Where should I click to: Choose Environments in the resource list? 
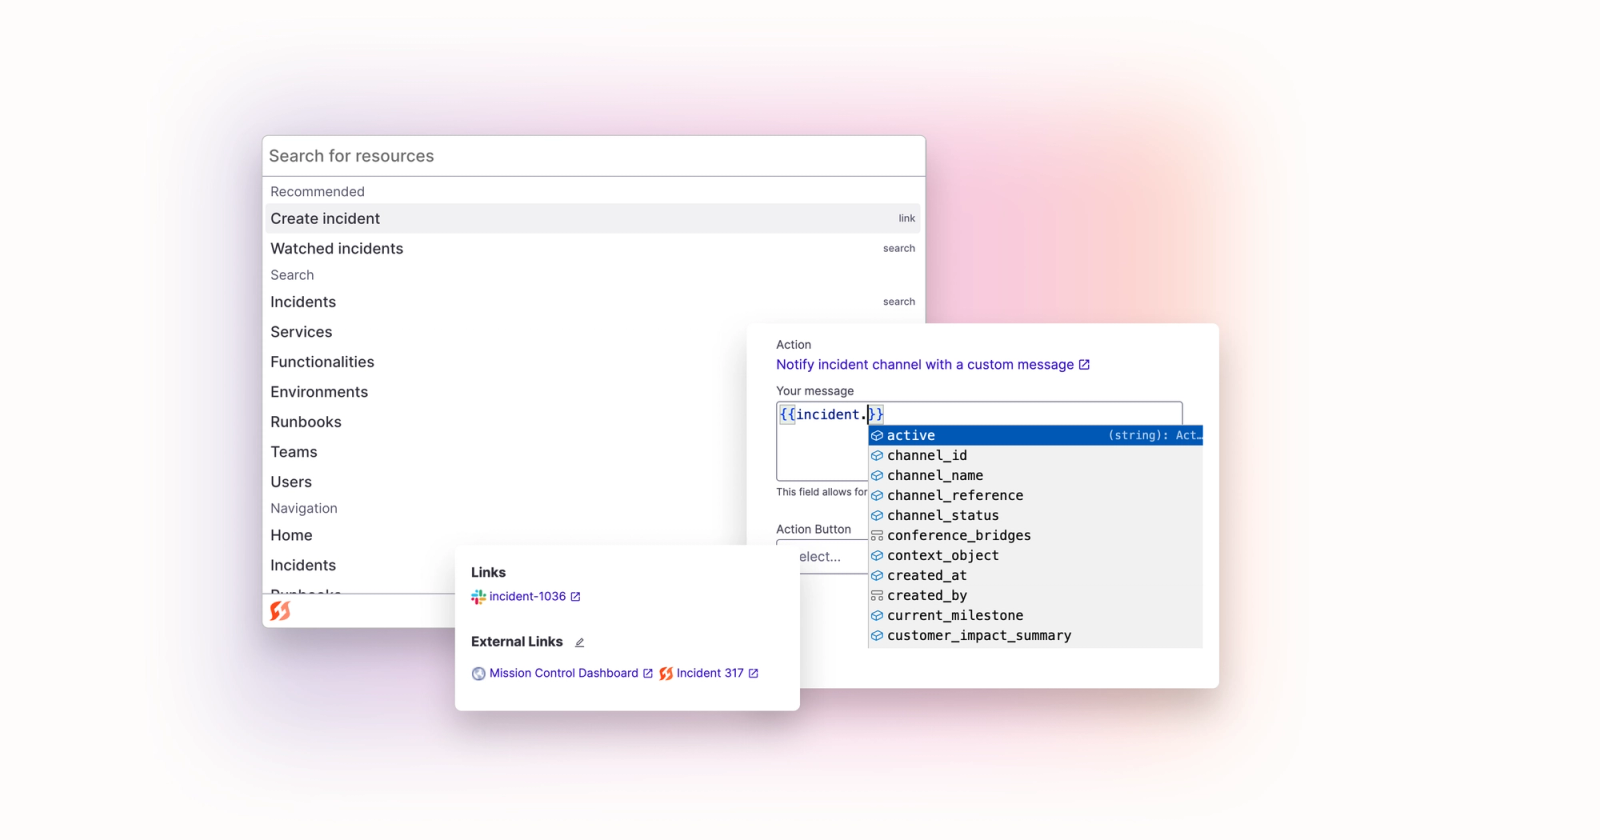pyautogui.click(x=319, y=392)
